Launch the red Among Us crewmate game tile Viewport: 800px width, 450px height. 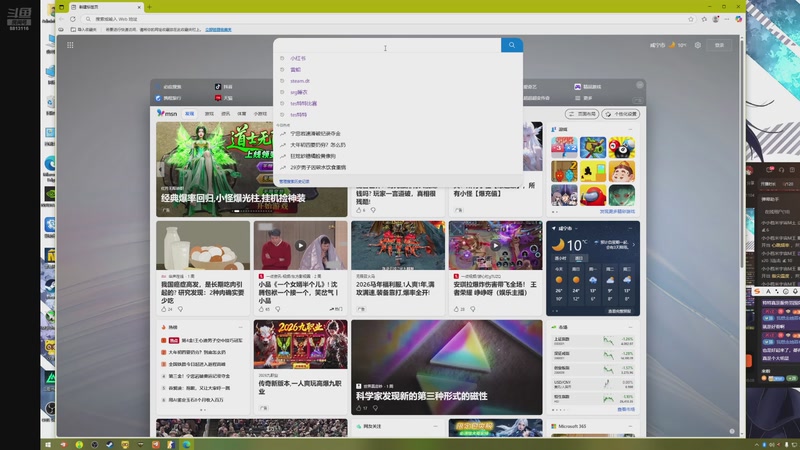[x=592, y=195]
